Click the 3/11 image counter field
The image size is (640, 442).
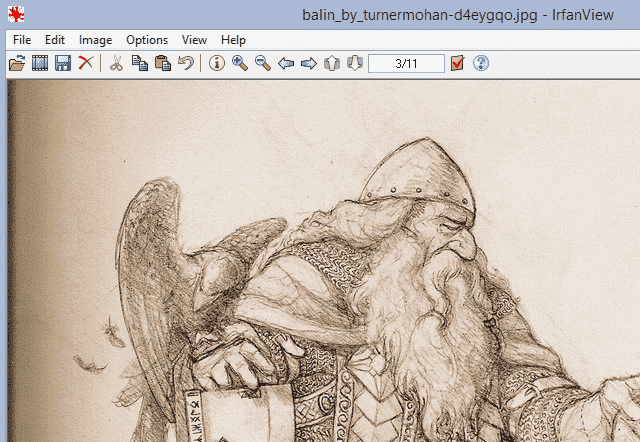click(x=406, y=64)
